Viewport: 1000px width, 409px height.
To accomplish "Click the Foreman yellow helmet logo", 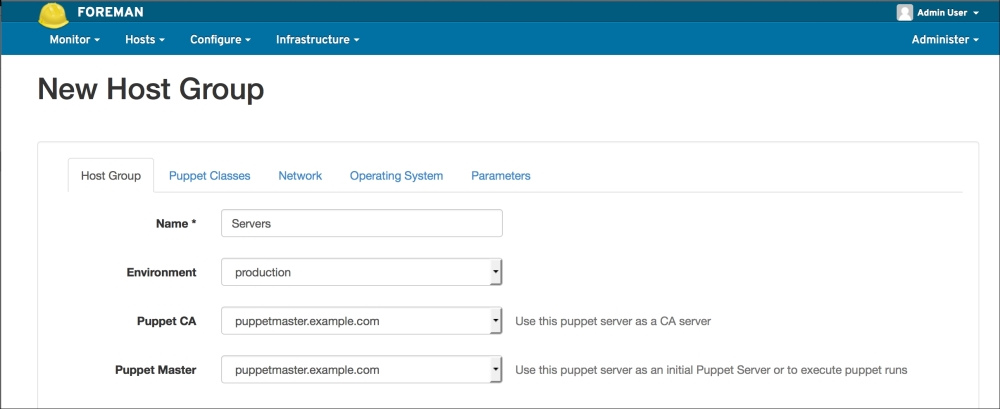I will [x=52, y=13].
